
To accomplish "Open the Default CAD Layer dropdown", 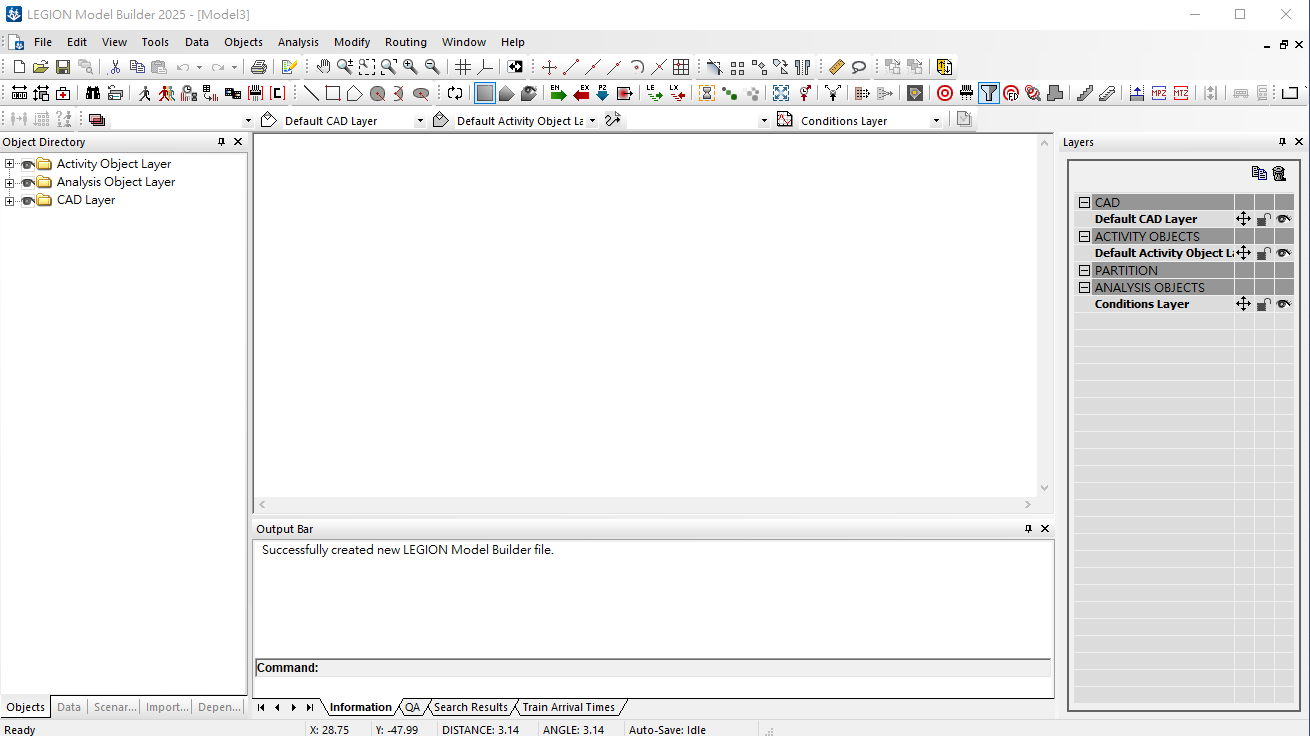I will [x=420, y=121].
